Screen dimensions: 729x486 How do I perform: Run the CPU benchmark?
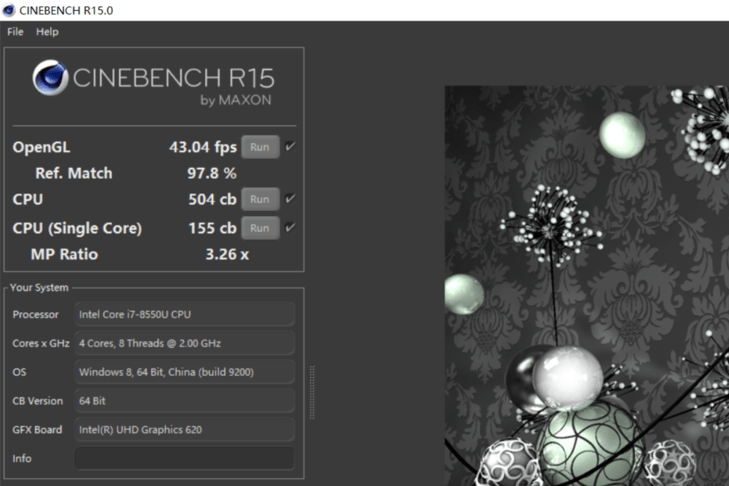260,199
